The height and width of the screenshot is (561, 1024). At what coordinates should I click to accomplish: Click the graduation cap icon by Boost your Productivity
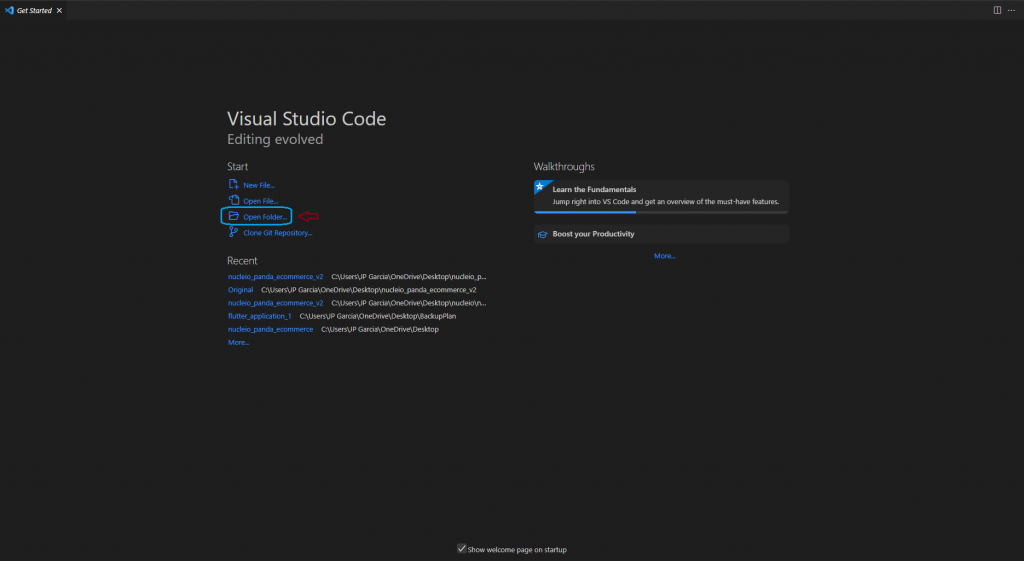click(542, 234)
